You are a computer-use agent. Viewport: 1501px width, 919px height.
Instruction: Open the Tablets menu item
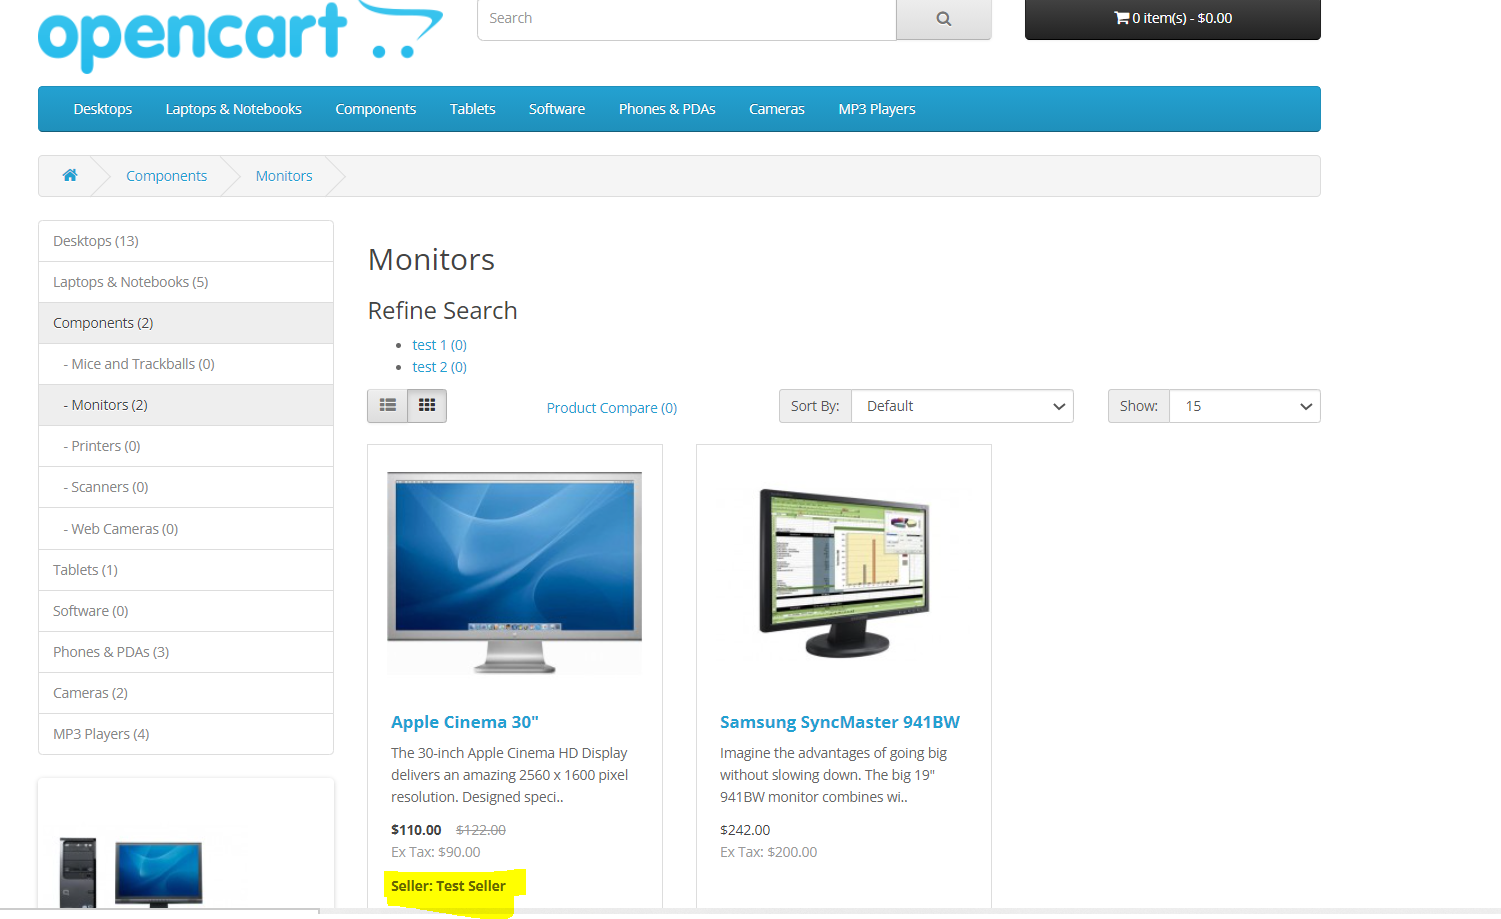pos(473,109)
